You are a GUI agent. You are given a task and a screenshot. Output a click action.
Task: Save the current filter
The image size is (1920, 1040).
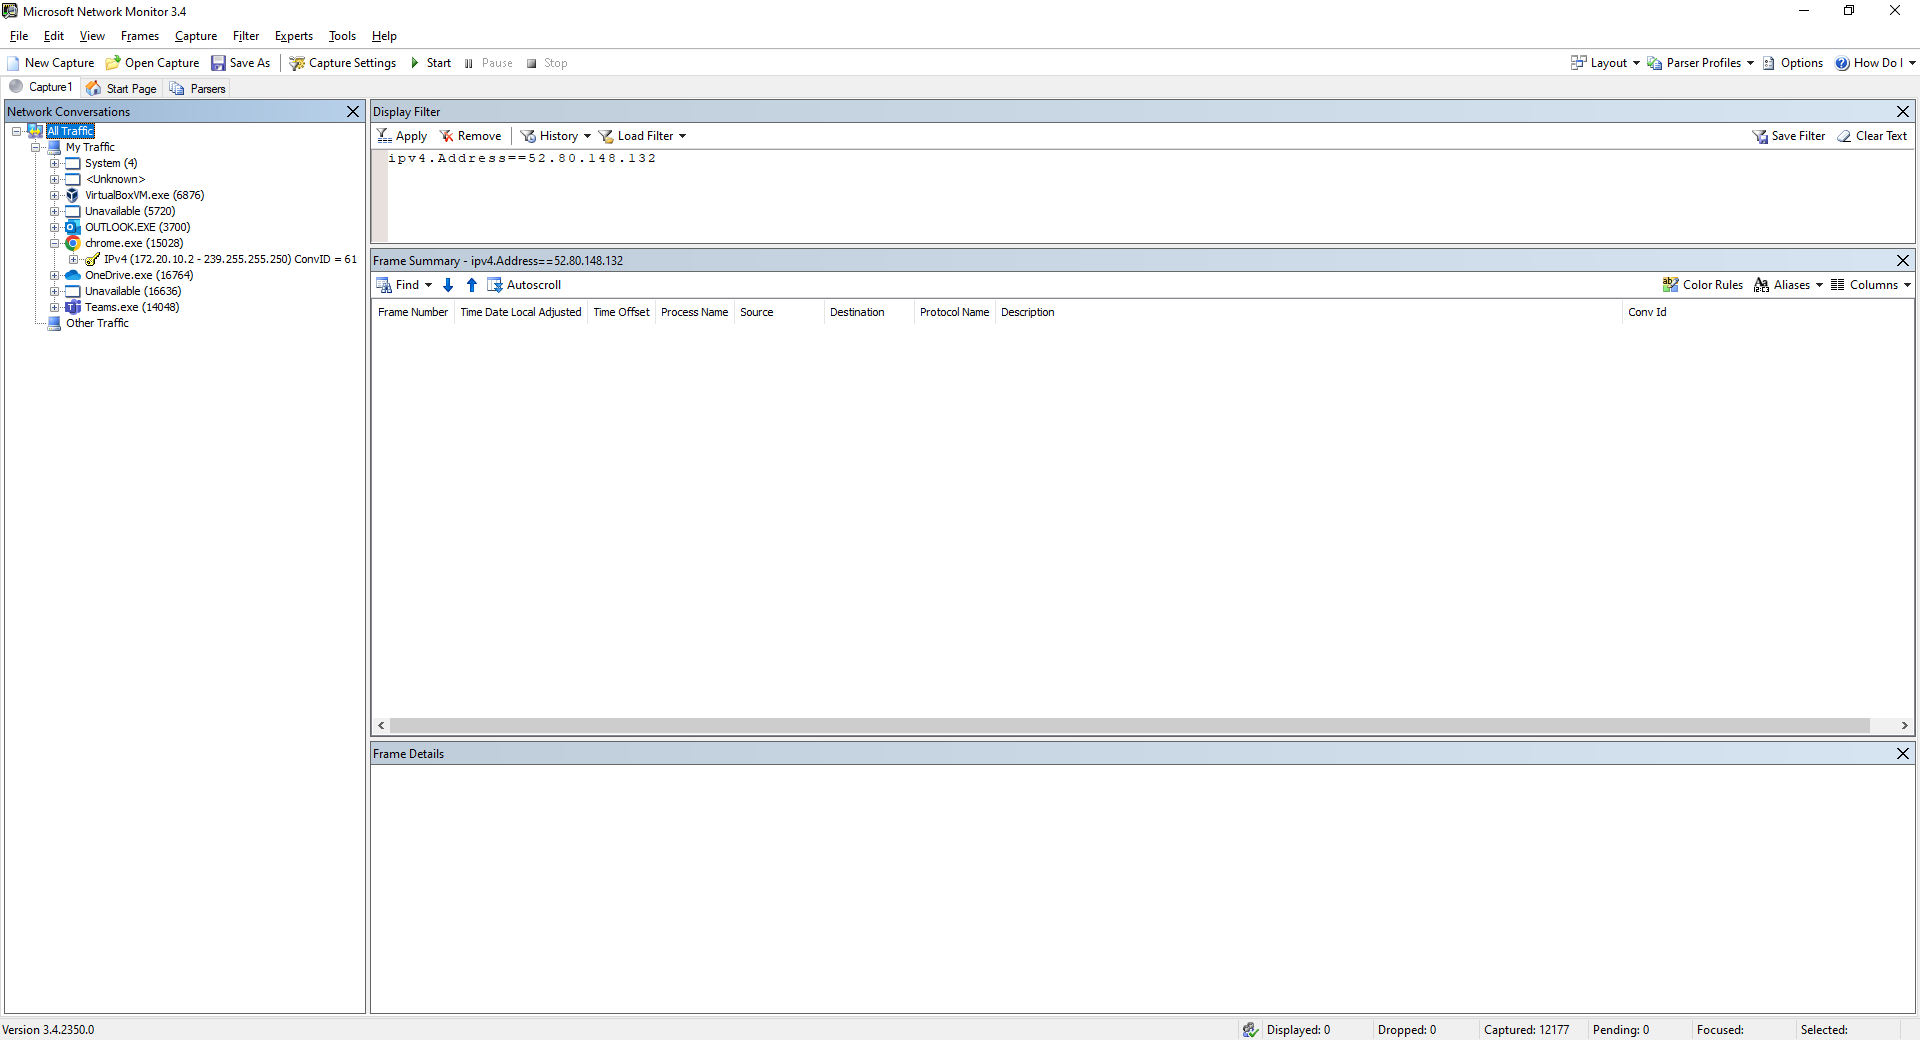(x=1789, y=135)
